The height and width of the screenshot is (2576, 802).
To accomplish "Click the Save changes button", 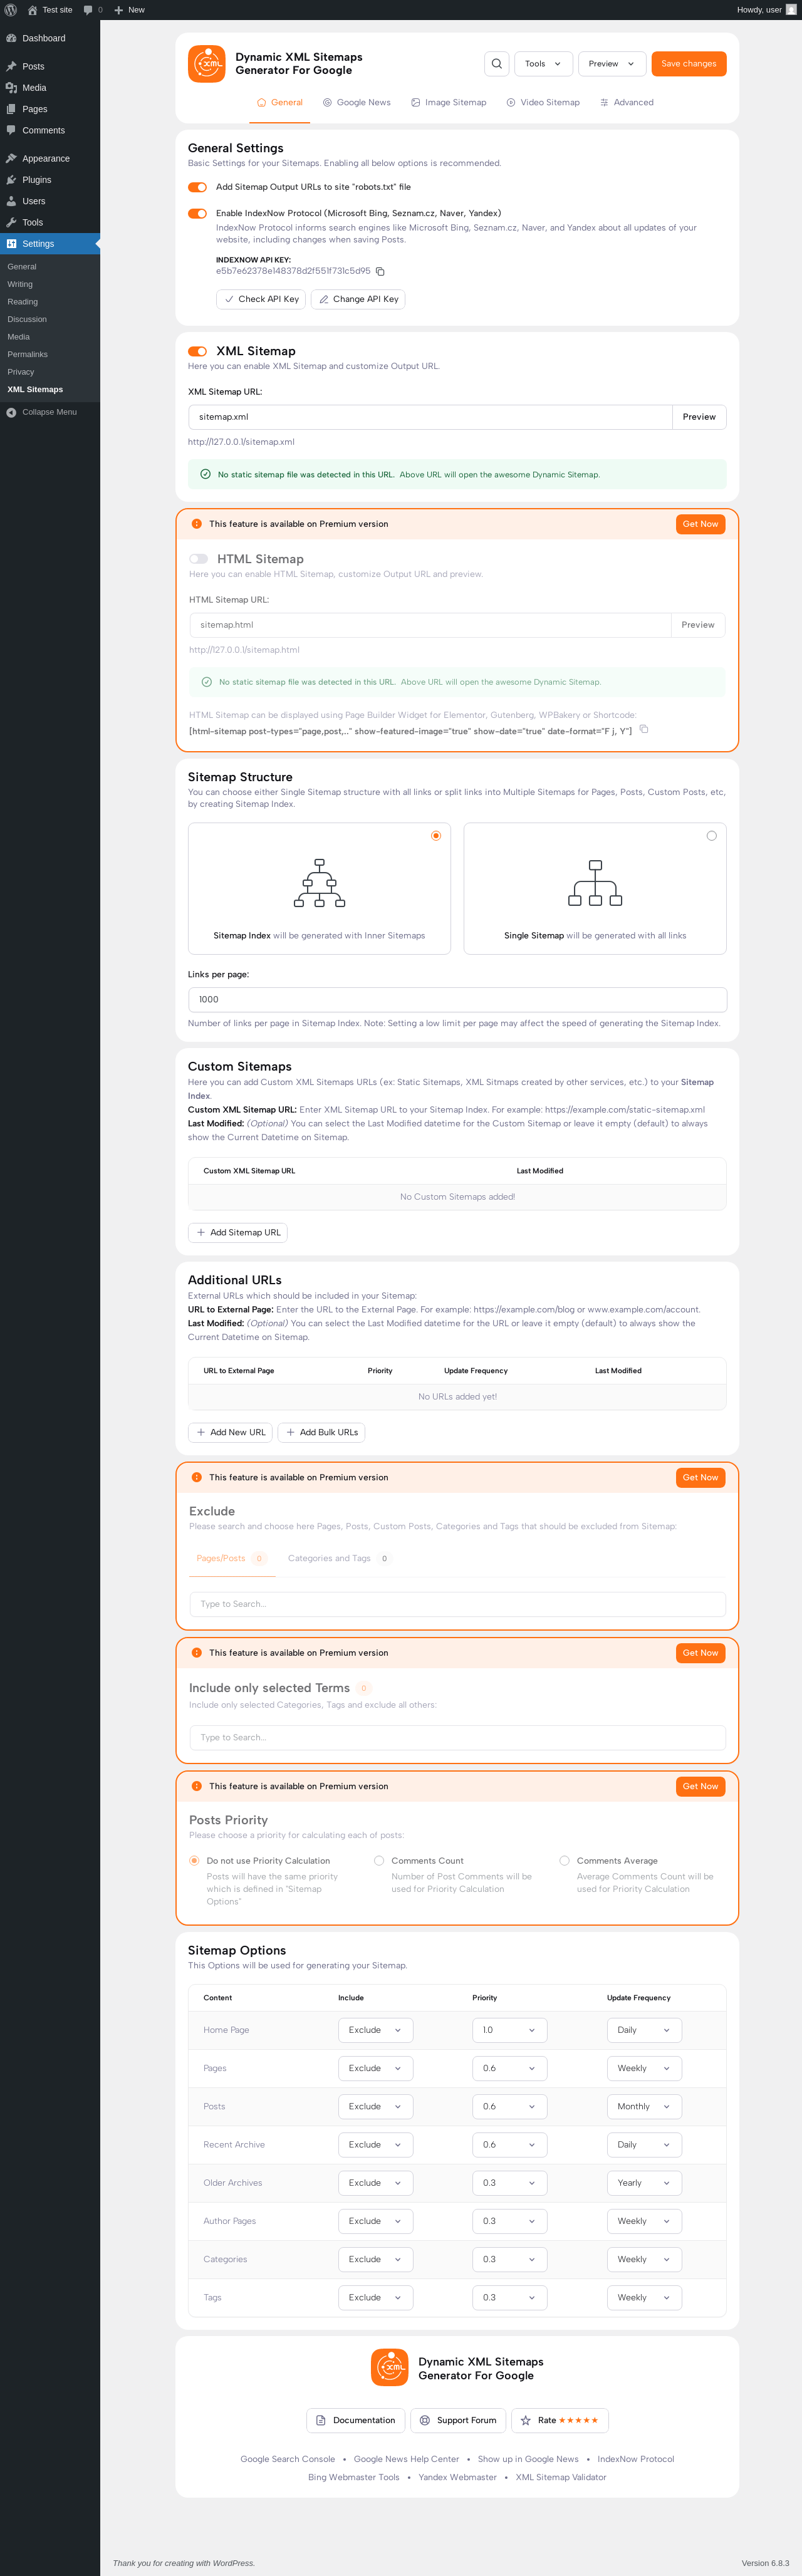I will pyautogui.click(x=688, y=64).
